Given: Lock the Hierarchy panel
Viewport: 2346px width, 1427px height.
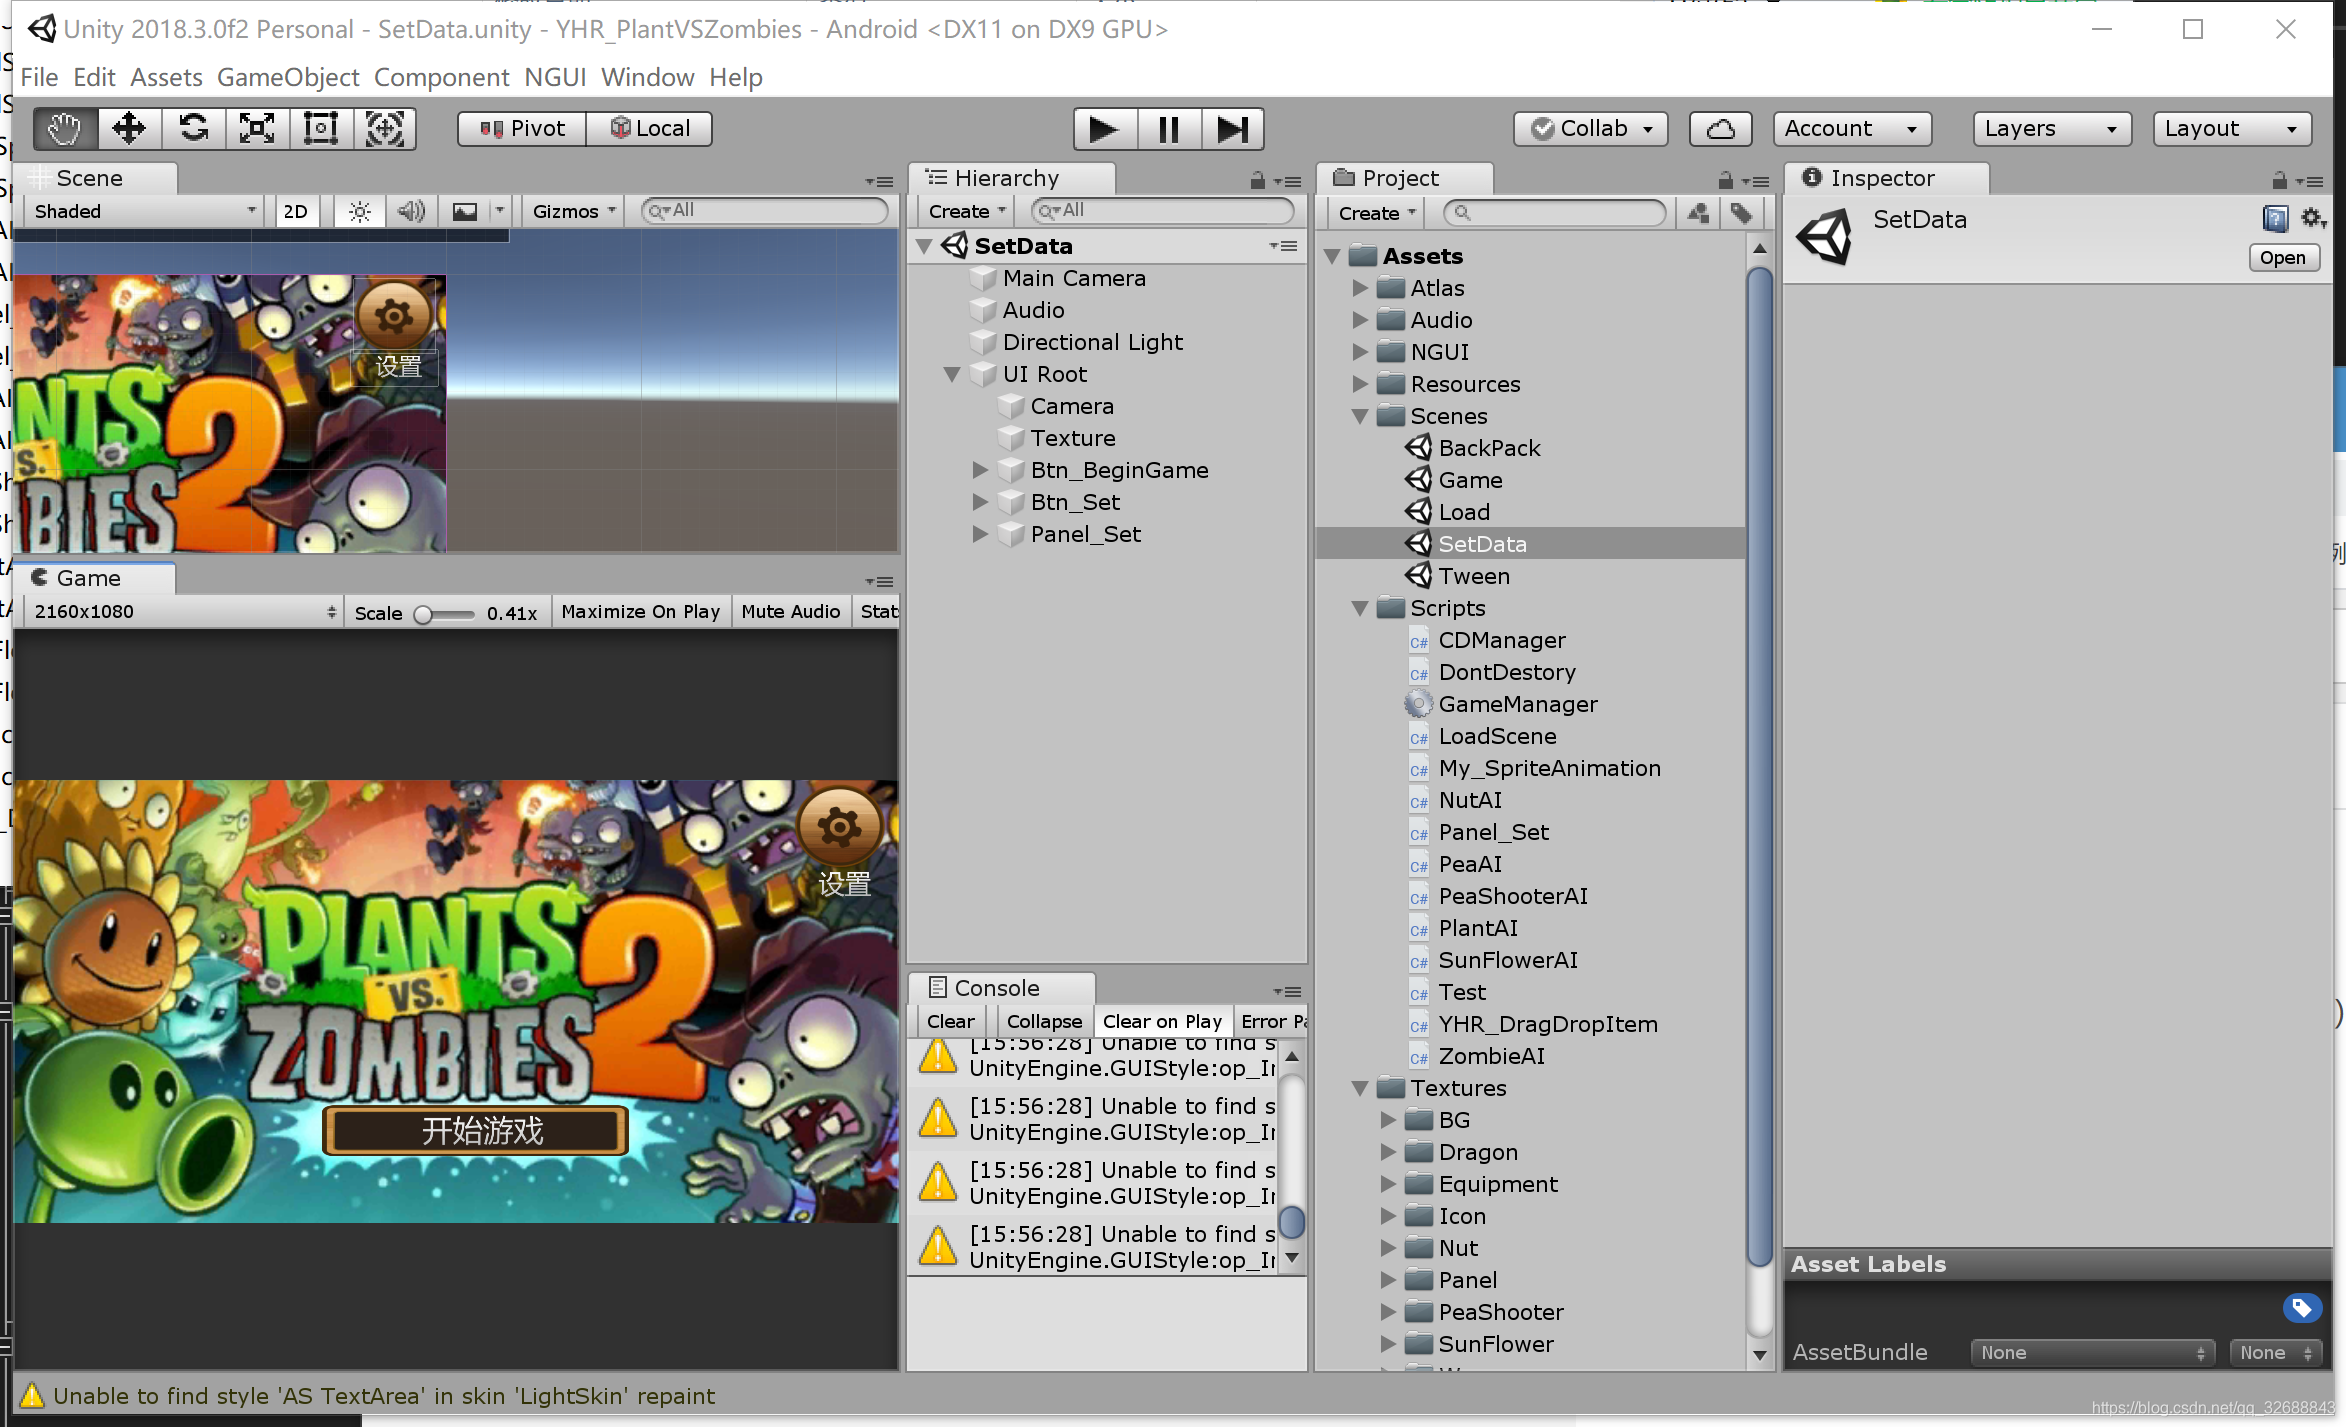Looking at the screenshot, I should coord(1258,180).
